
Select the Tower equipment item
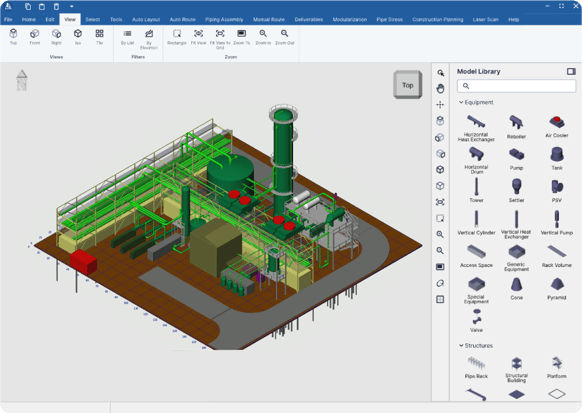click(476, 190)
